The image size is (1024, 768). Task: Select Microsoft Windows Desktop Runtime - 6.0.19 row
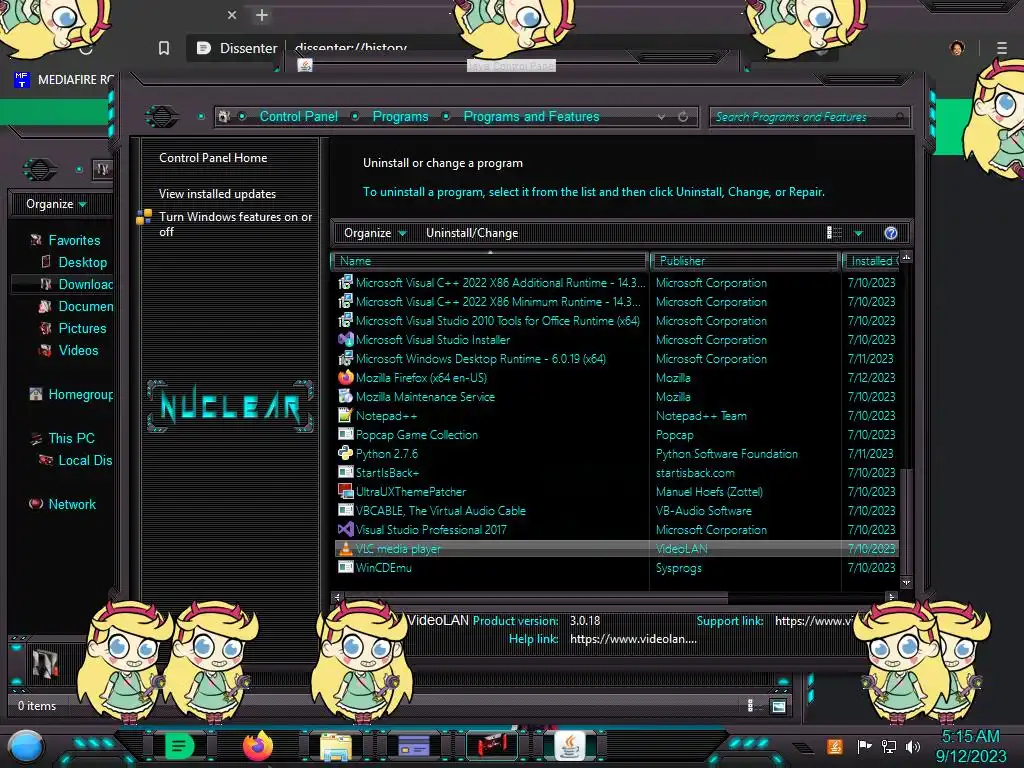pos(616,359)
